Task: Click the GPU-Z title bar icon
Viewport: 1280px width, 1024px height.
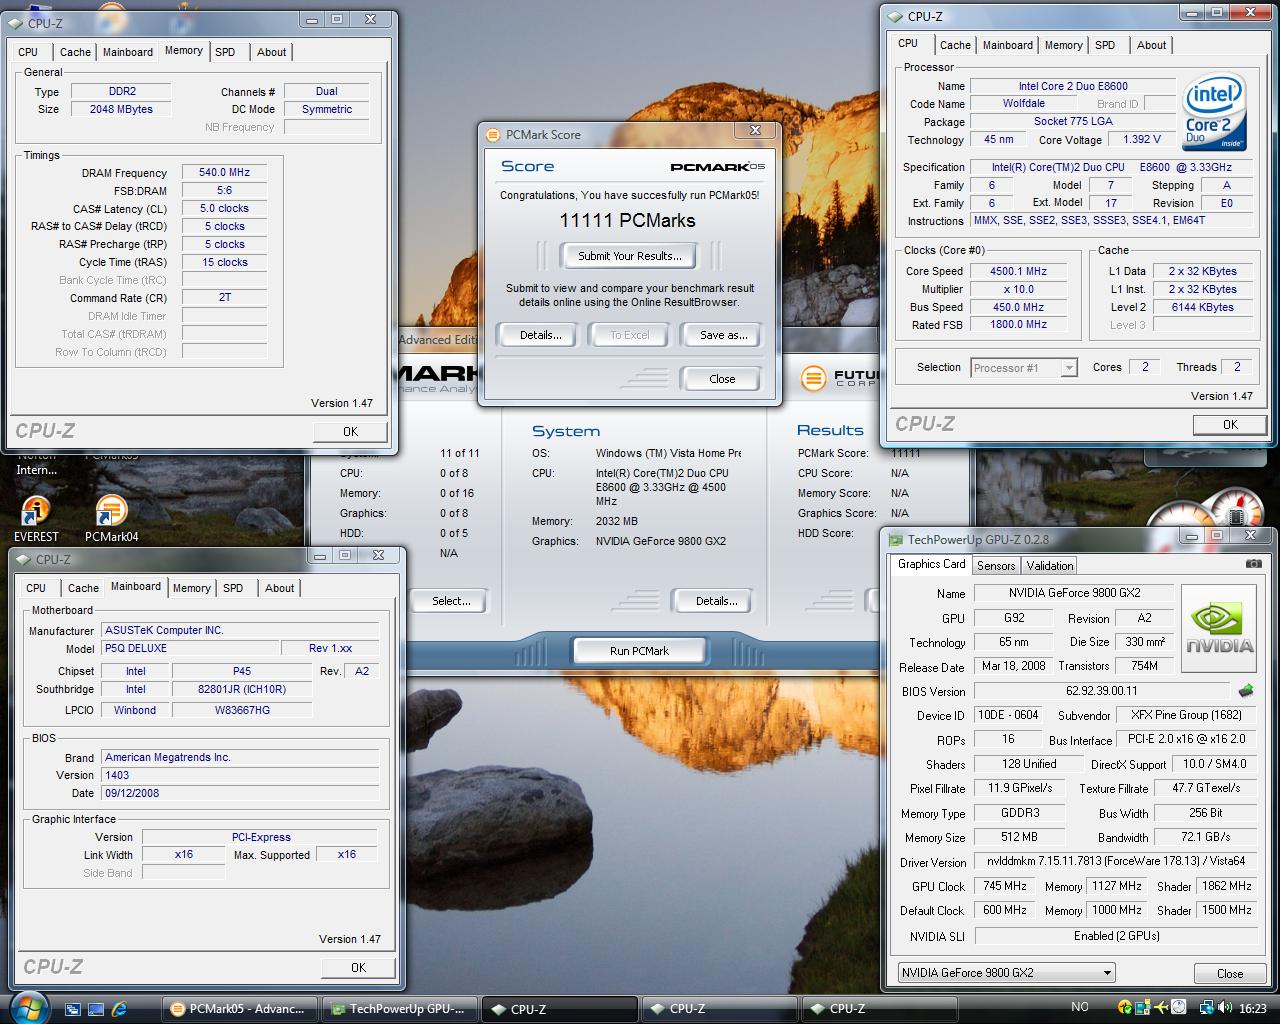Action: click(895, 540)
